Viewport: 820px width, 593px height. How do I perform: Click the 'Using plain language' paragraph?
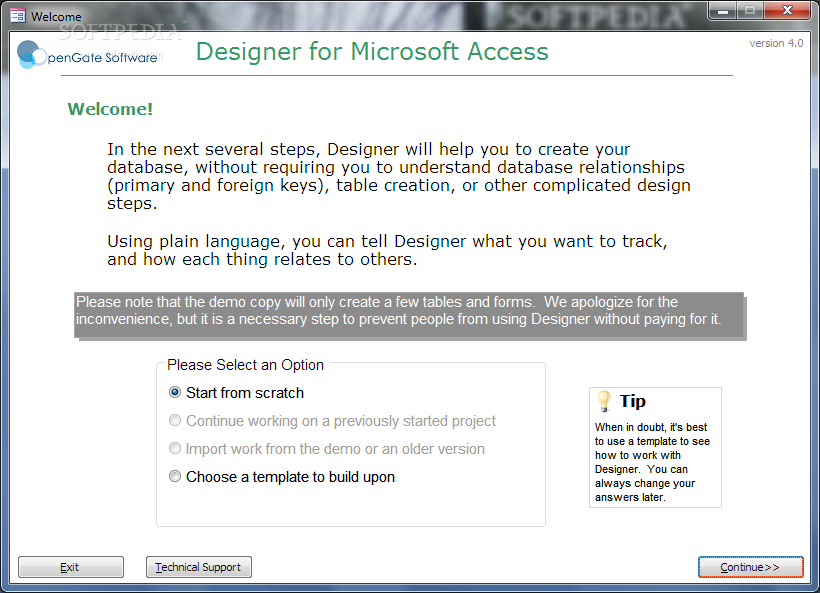[x=387, y=250]
